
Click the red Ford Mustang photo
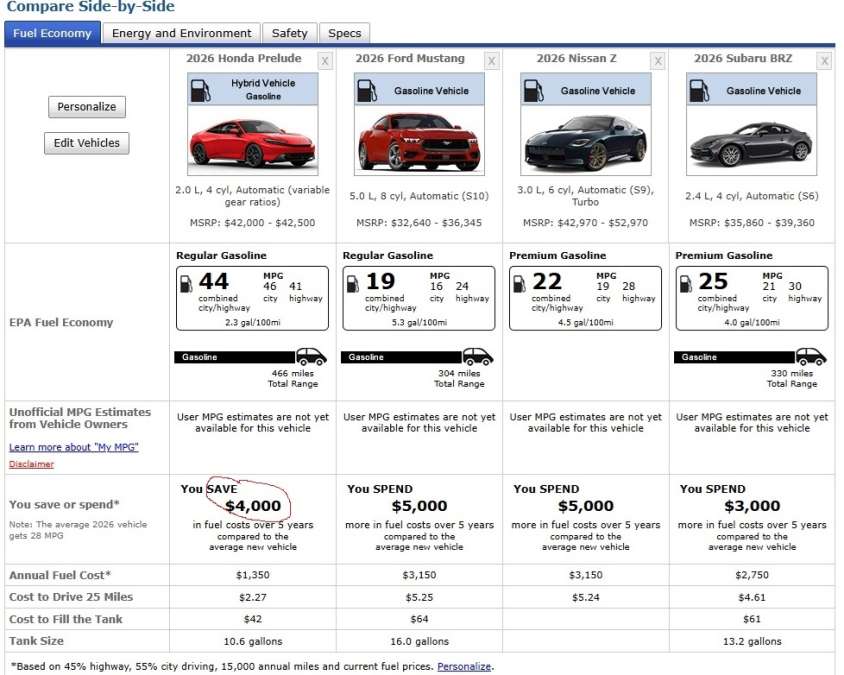(x=419, y=140)
